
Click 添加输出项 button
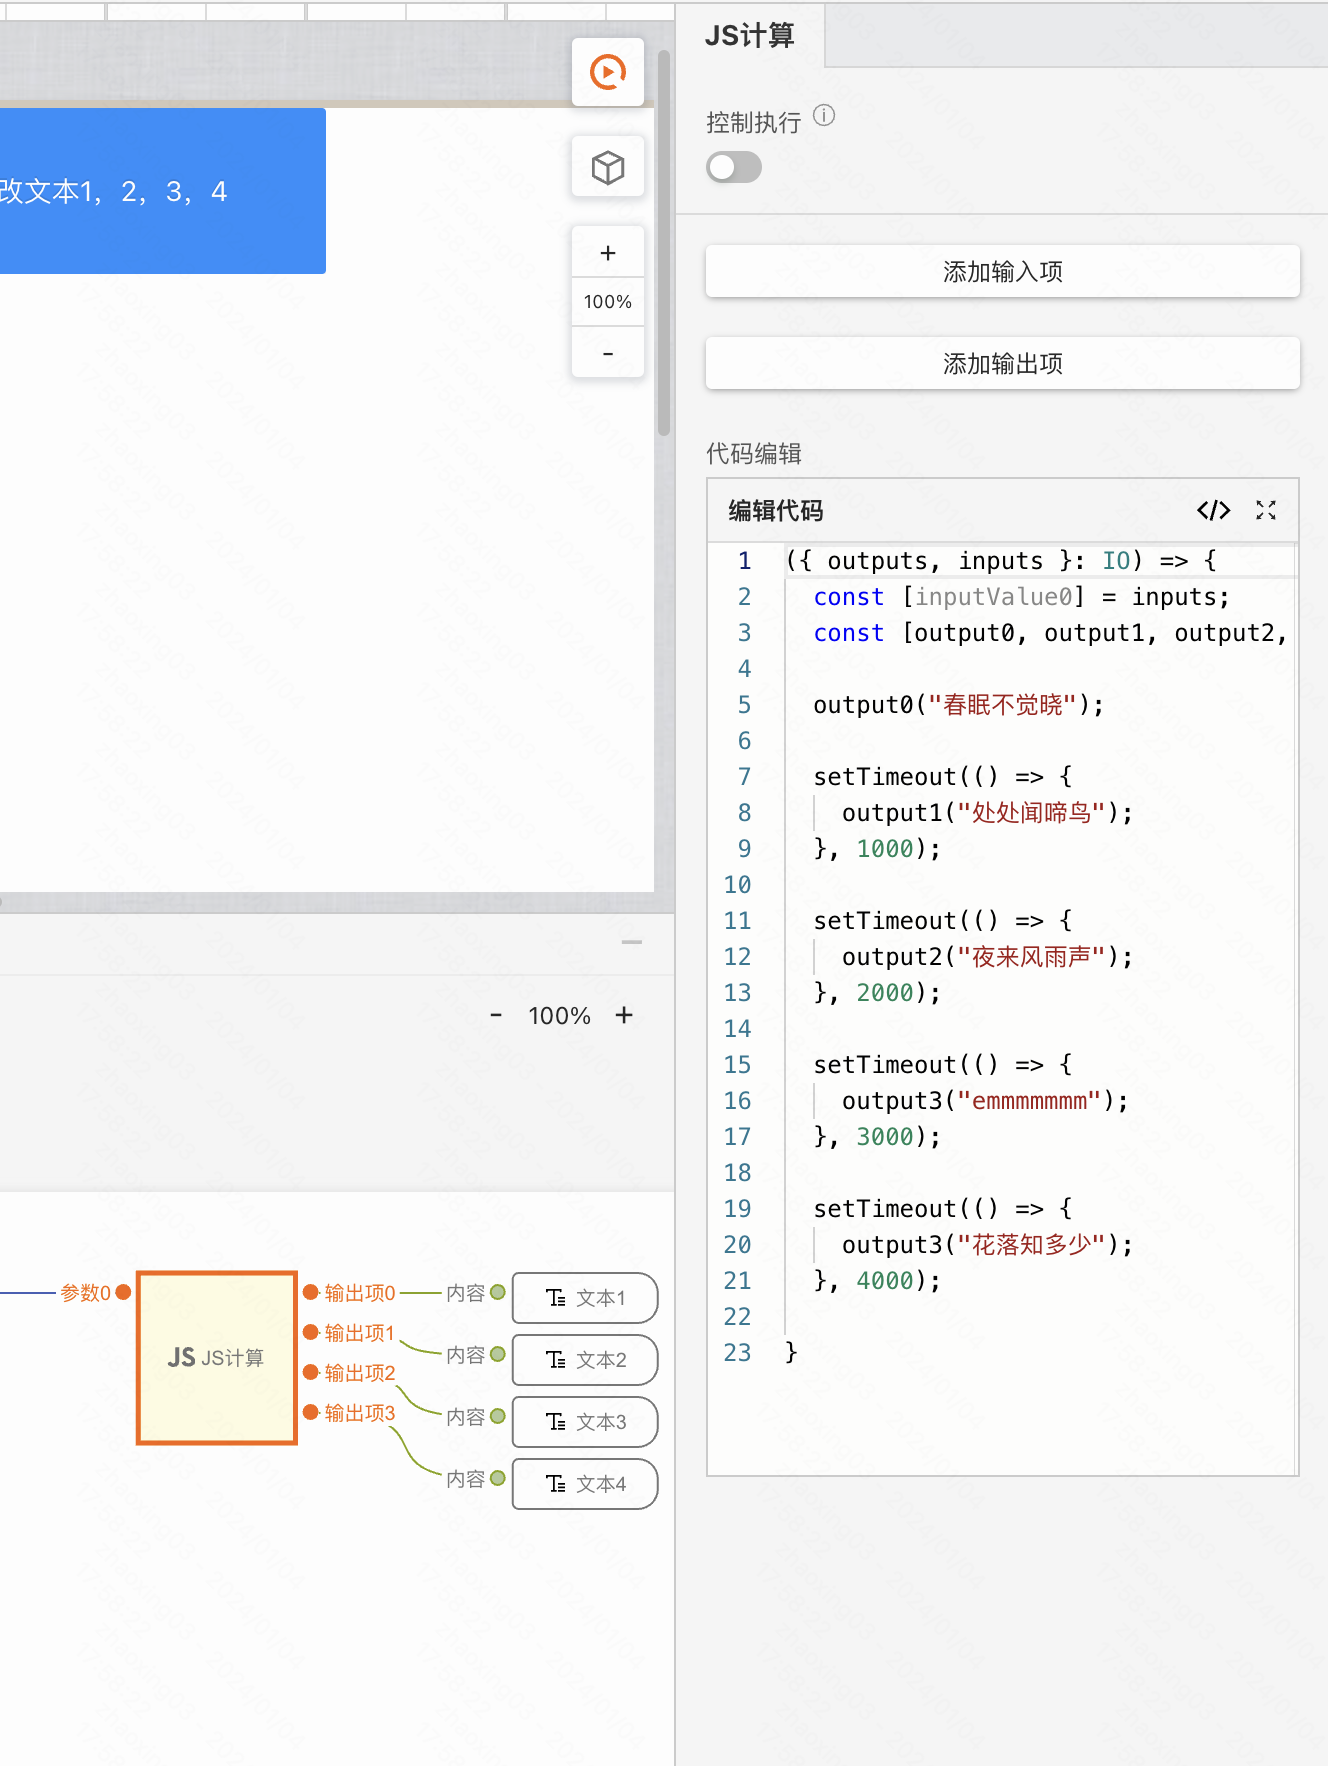(1003, 363)
